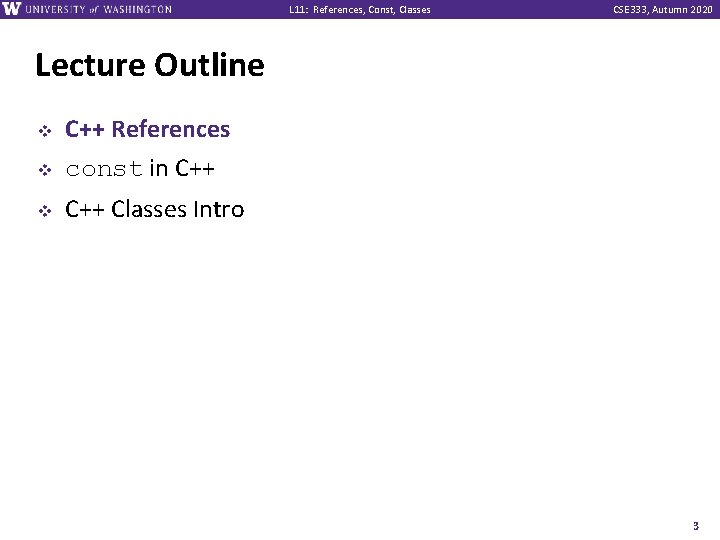Click the 'C++ Classes Intro' outline item
The image size is (720, 540).
click(x=155, y=209)
